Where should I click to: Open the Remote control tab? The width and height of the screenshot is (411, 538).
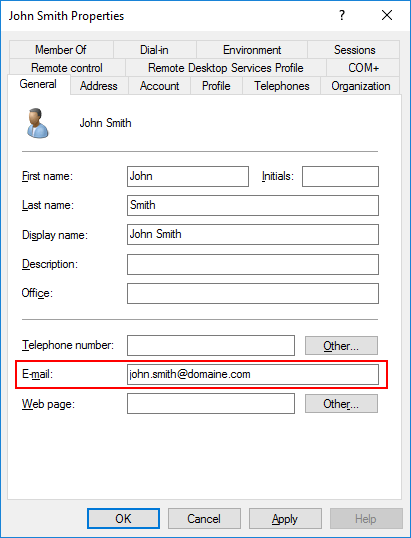(67, 68)
